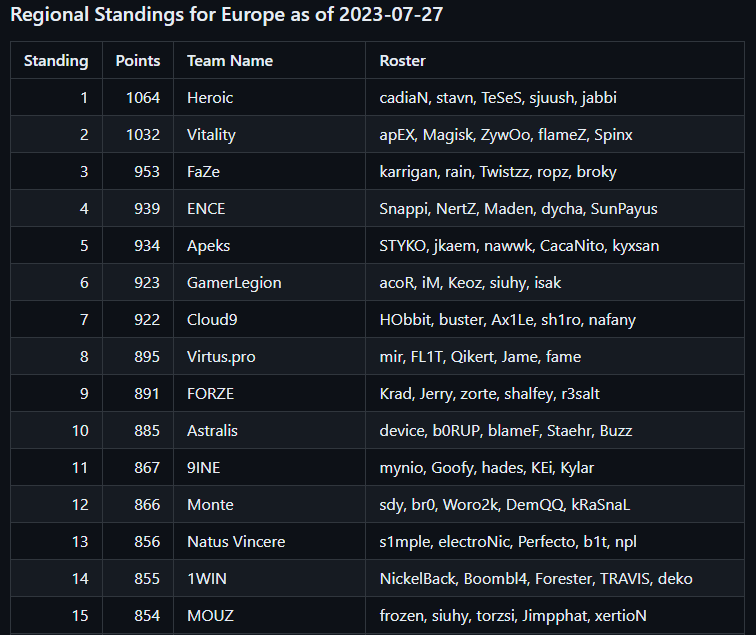Viewport: 756px width, 635px height.
Task: Select Virtus.pro in the table
Action: pyautogui.click(x=221, y=357)
